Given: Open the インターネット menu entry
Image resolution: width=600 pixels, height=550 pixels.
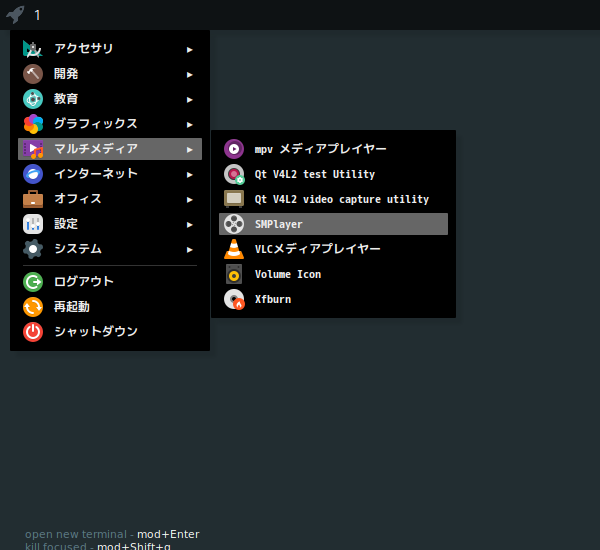Looking at the screenshot, I should tap(110, 174).
